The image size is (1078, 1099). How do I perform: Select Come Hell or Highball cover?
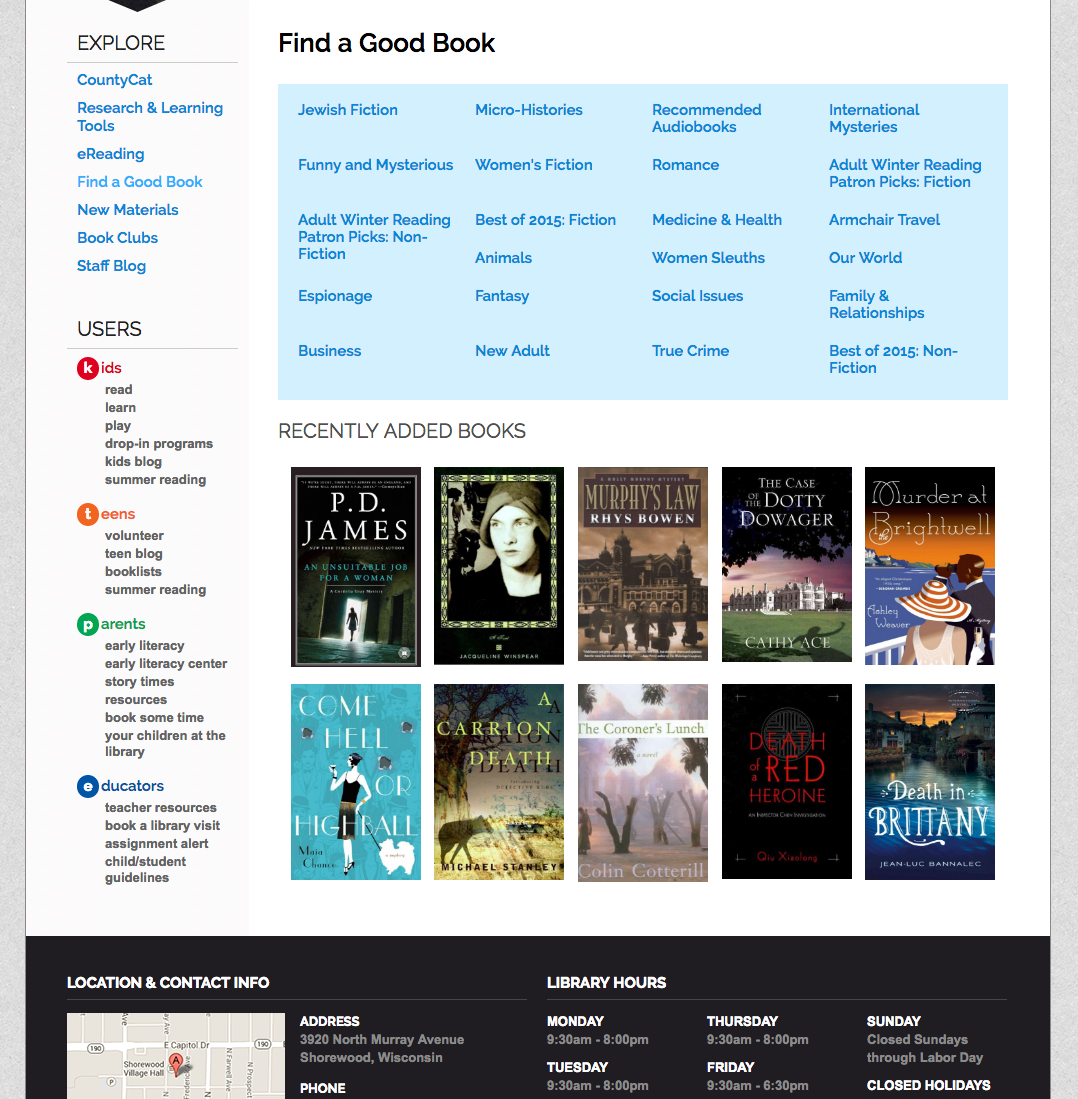click(x=356, y=782)
